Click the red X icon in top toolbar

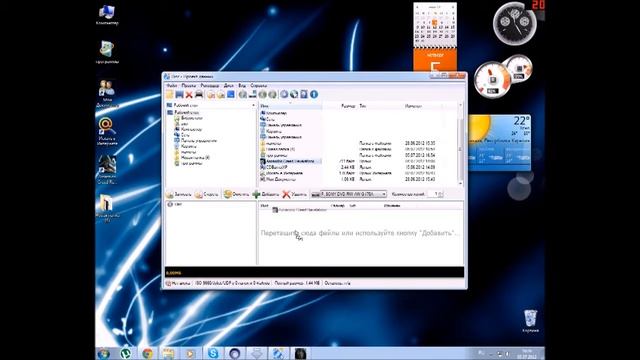click(189, 95)
